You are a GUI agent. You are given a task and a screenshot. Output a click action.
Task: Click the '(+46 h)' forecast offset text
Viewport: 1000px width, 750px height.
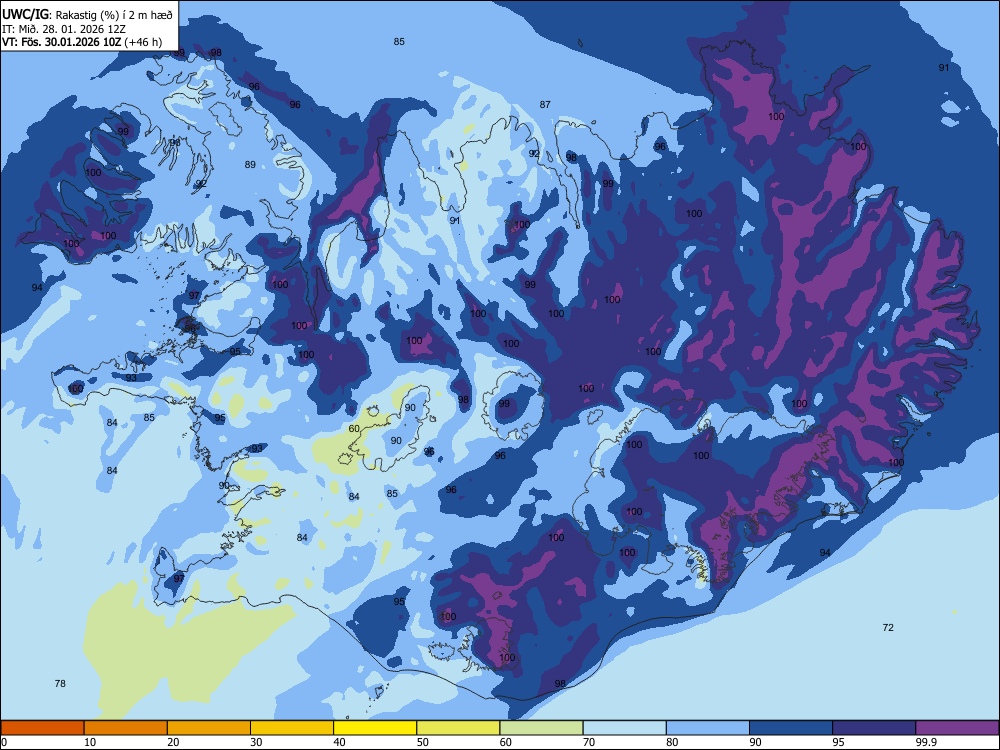pyautogui.click(x=143, y=42)
